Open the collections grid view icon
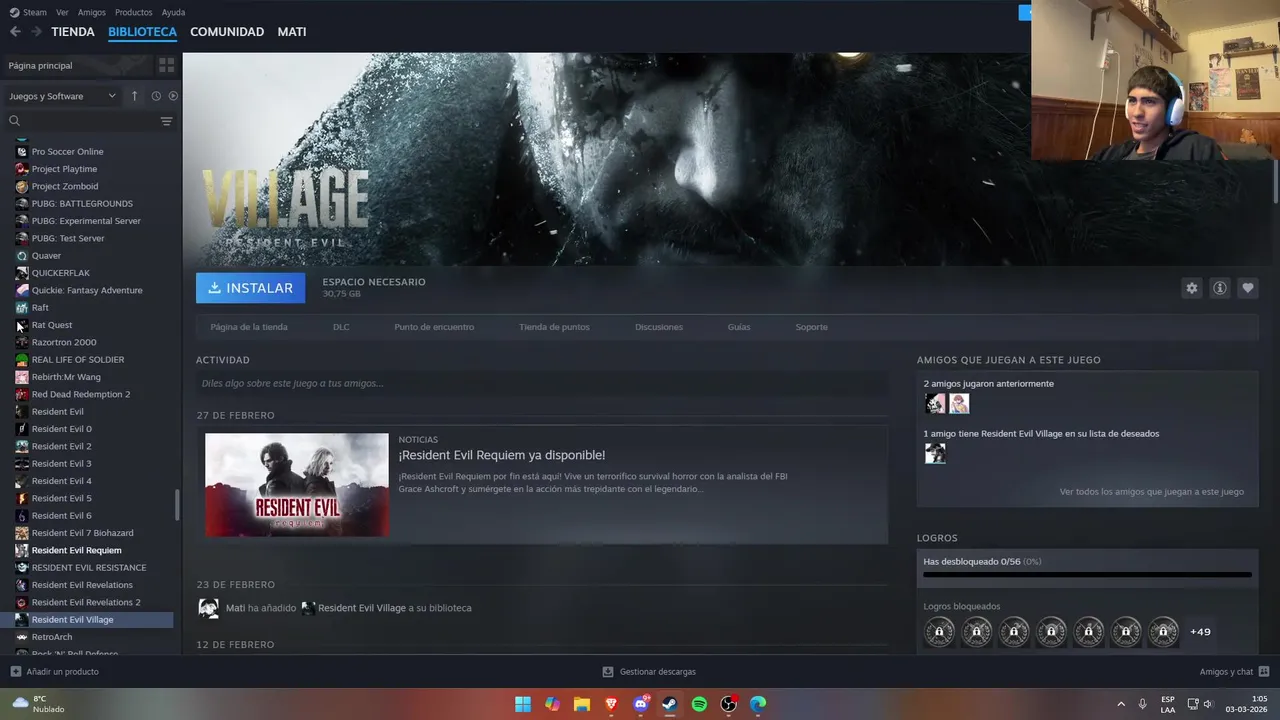 [166, 65]
